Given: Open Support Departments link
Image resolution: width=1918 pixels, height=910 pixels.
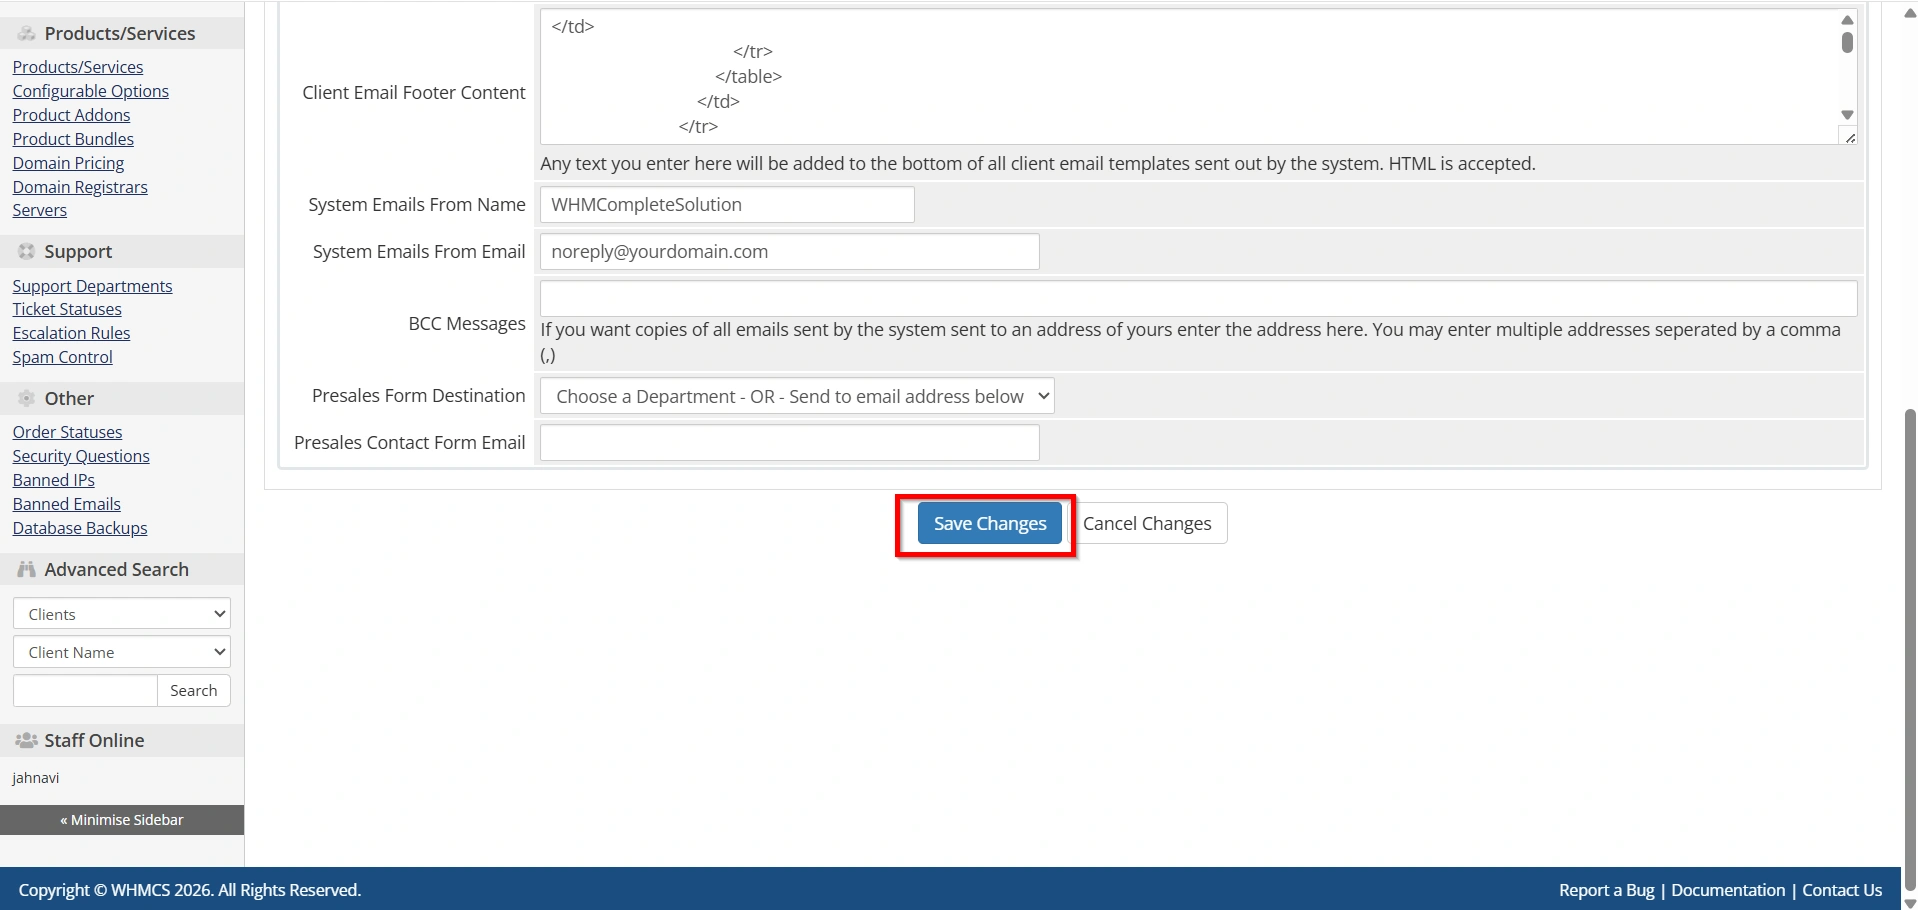Looking at the screenshot, I should 93,286.
